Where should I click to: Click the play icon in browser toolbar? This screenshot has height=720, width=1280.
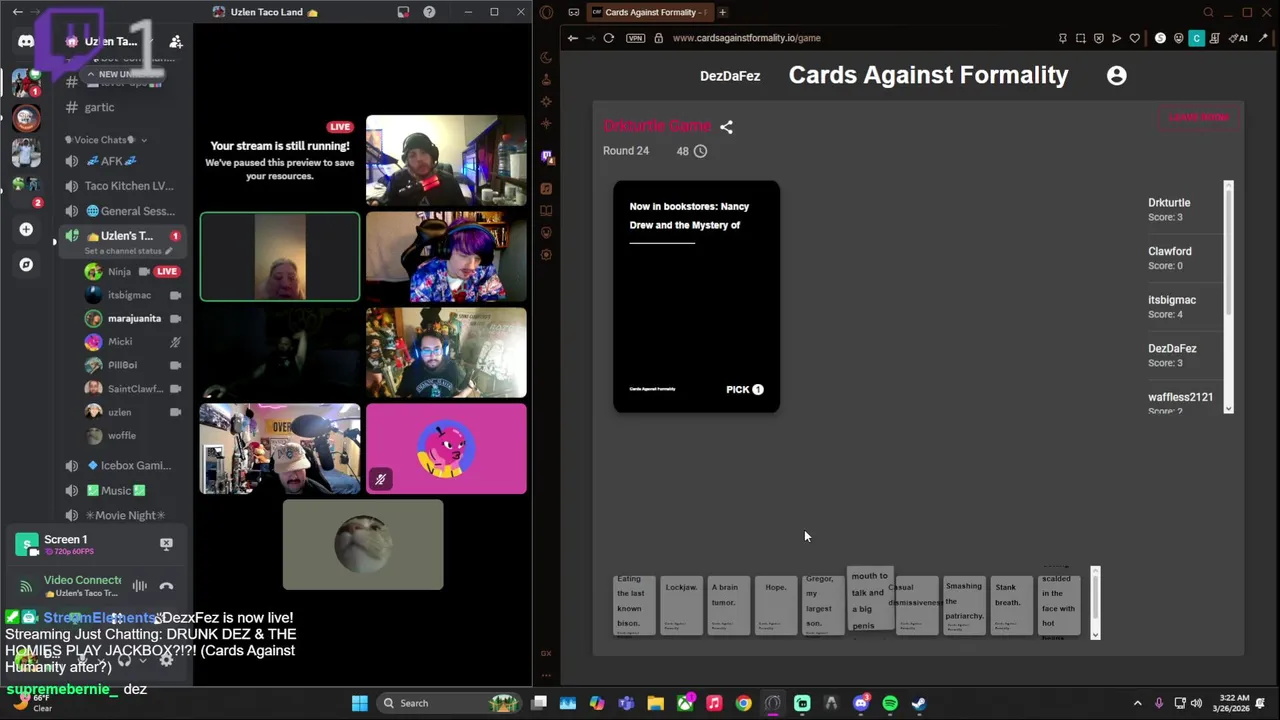pos(1116,38)
